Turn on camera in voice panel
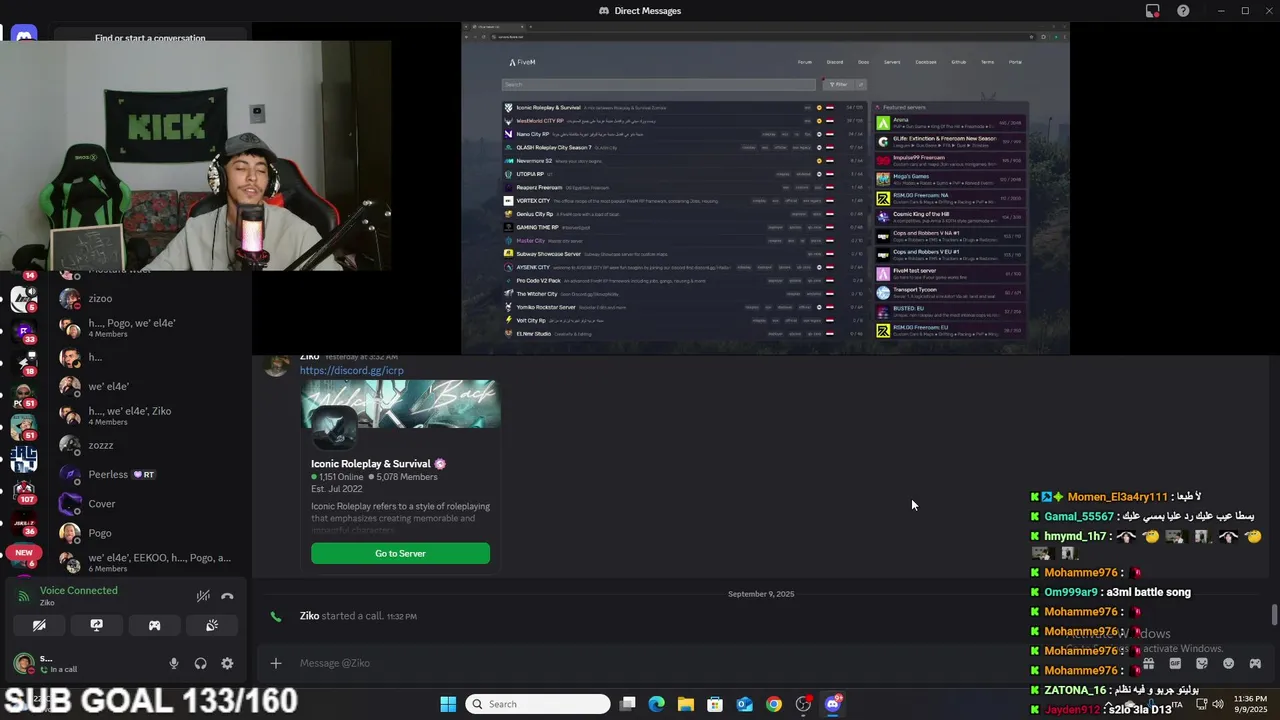The width and height of the screenshot is (1280, 720). point(39,625)
